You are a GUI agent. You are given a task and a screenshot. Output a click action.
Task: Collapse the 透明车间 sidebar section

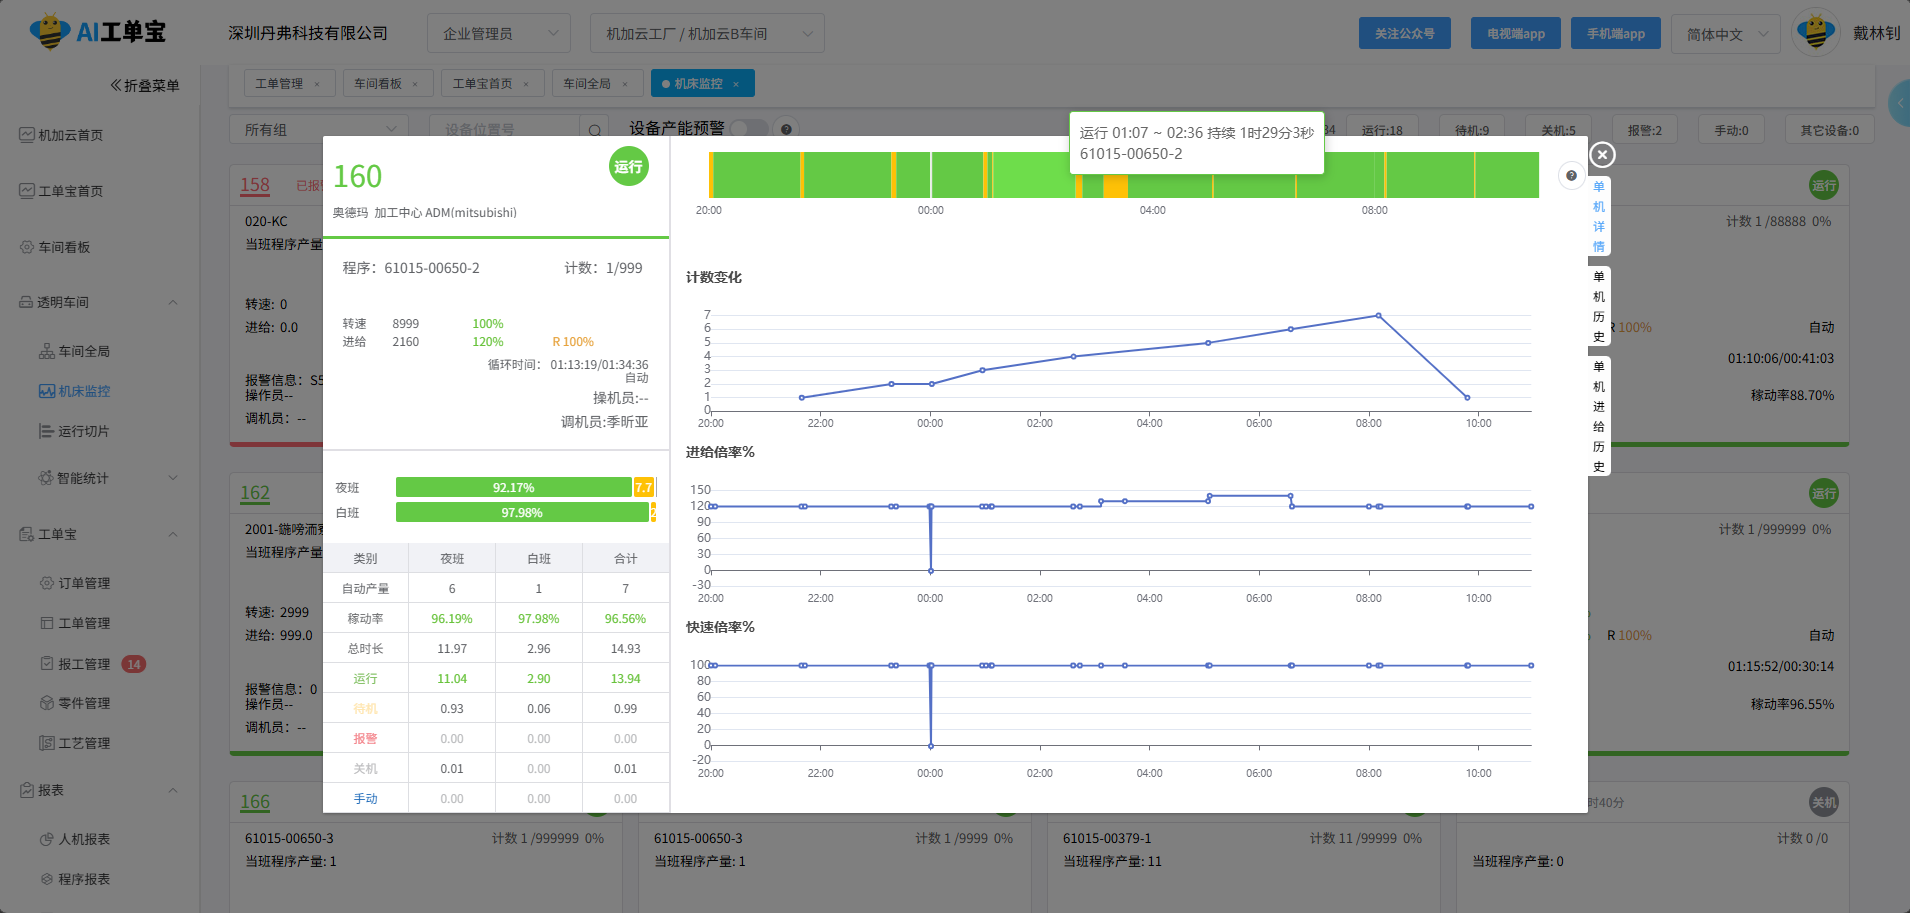point(173,302)
